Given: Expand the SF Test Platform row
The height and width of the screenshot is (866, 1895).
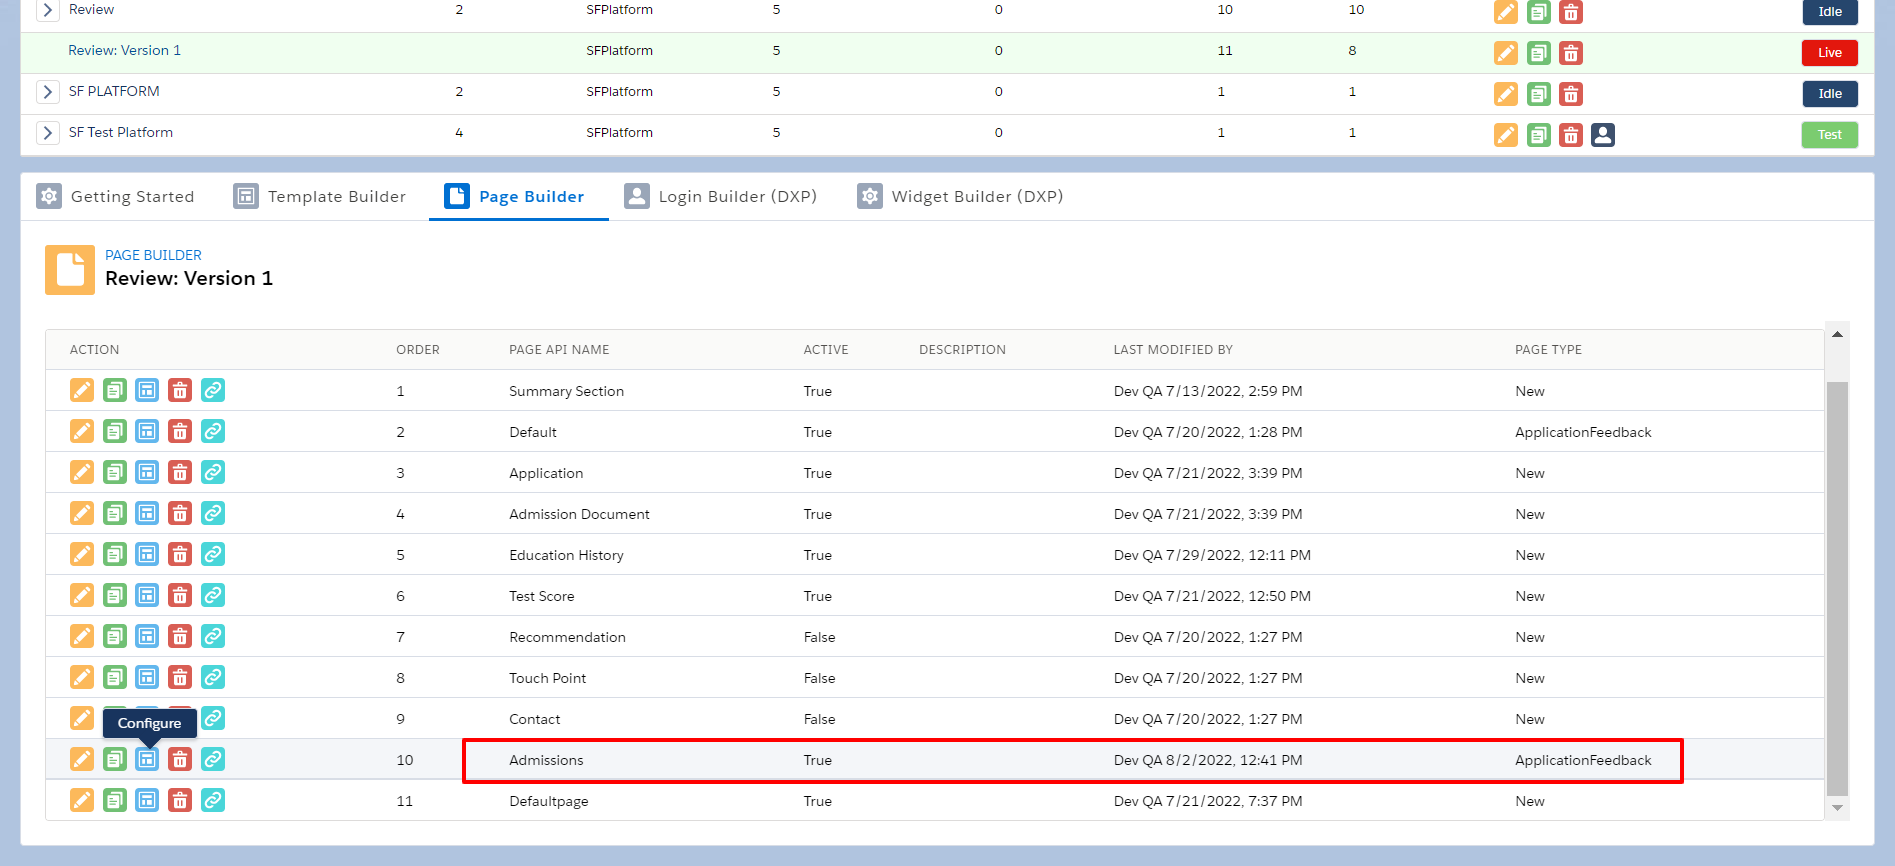Looking at the screenshot, I should point(47,133).
